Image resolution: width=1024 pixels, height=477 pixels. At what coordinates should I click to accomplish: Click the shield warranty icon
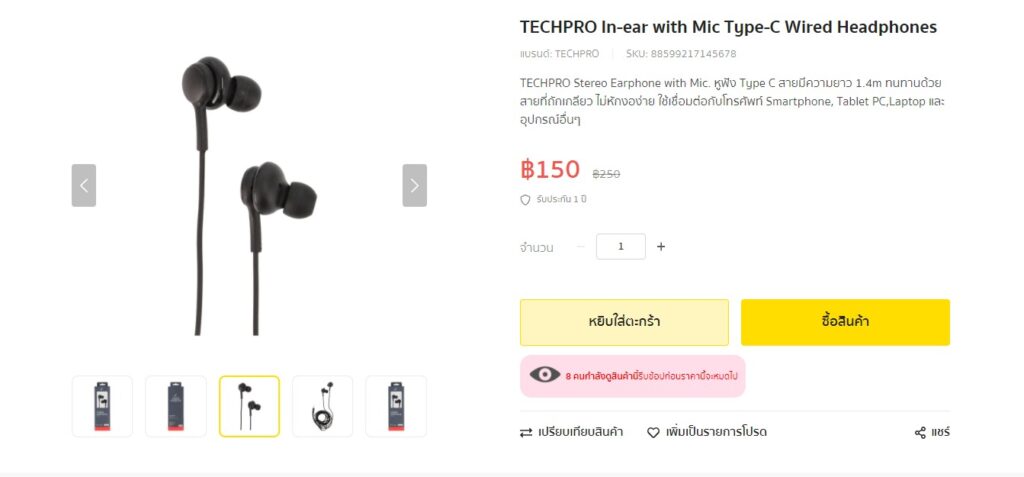525,200
